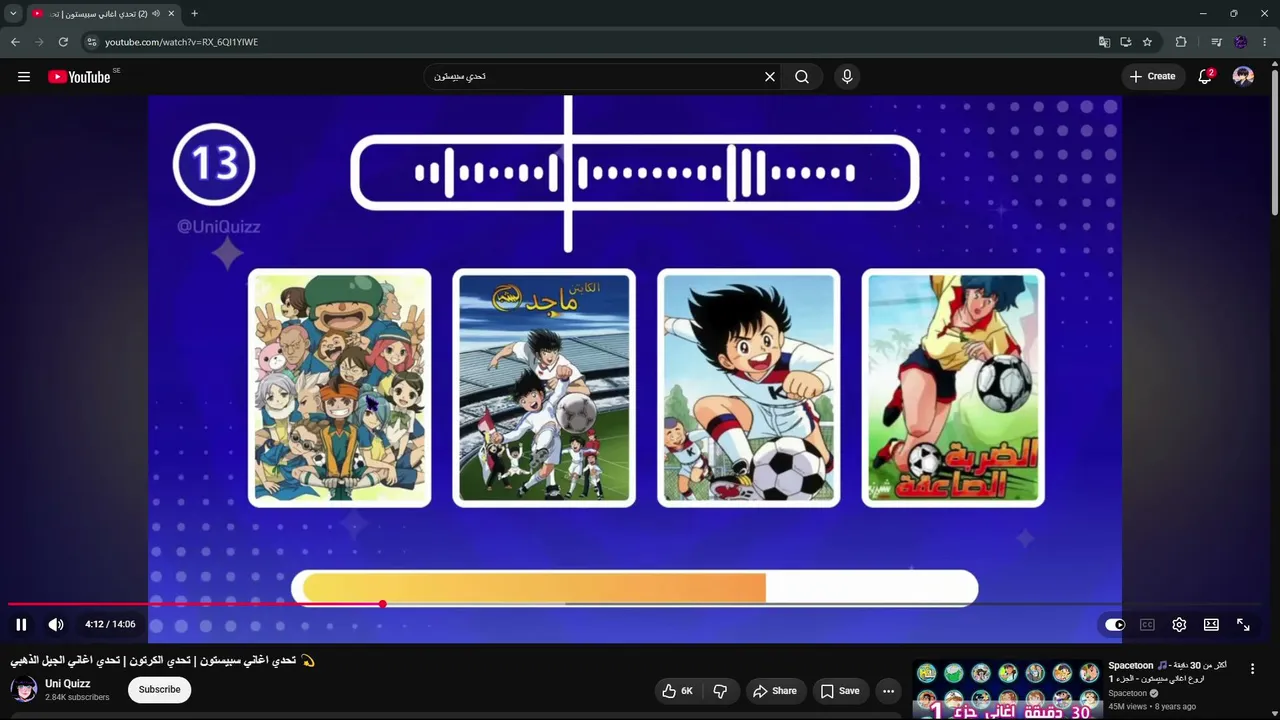The width and height of the screenshot is (1280, 720).
Task: Switch the player to theater mode
Action: [1211, 625]
